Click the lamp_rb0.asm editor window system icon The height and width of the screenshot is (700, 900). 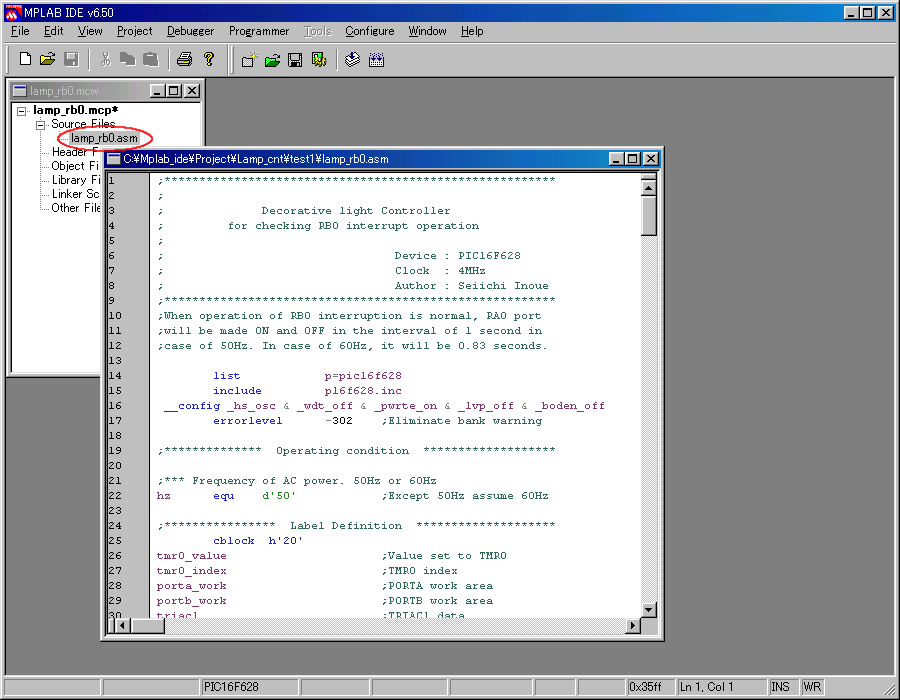point(114,159)
